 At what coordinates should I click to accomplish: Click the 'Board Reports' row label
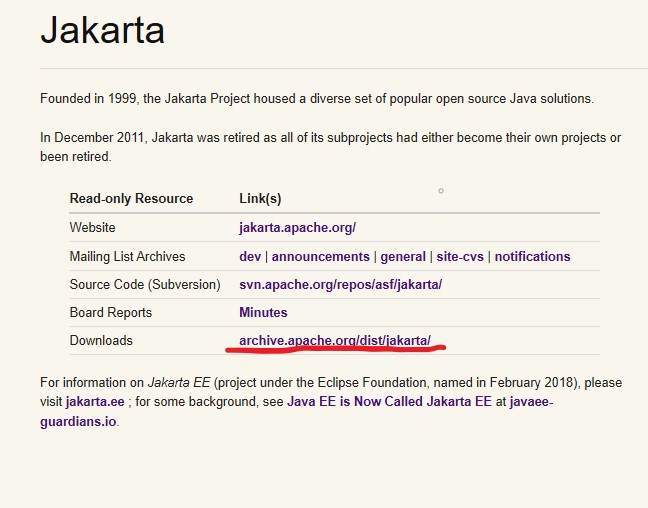pyautogui.click(x=111, y=312)
